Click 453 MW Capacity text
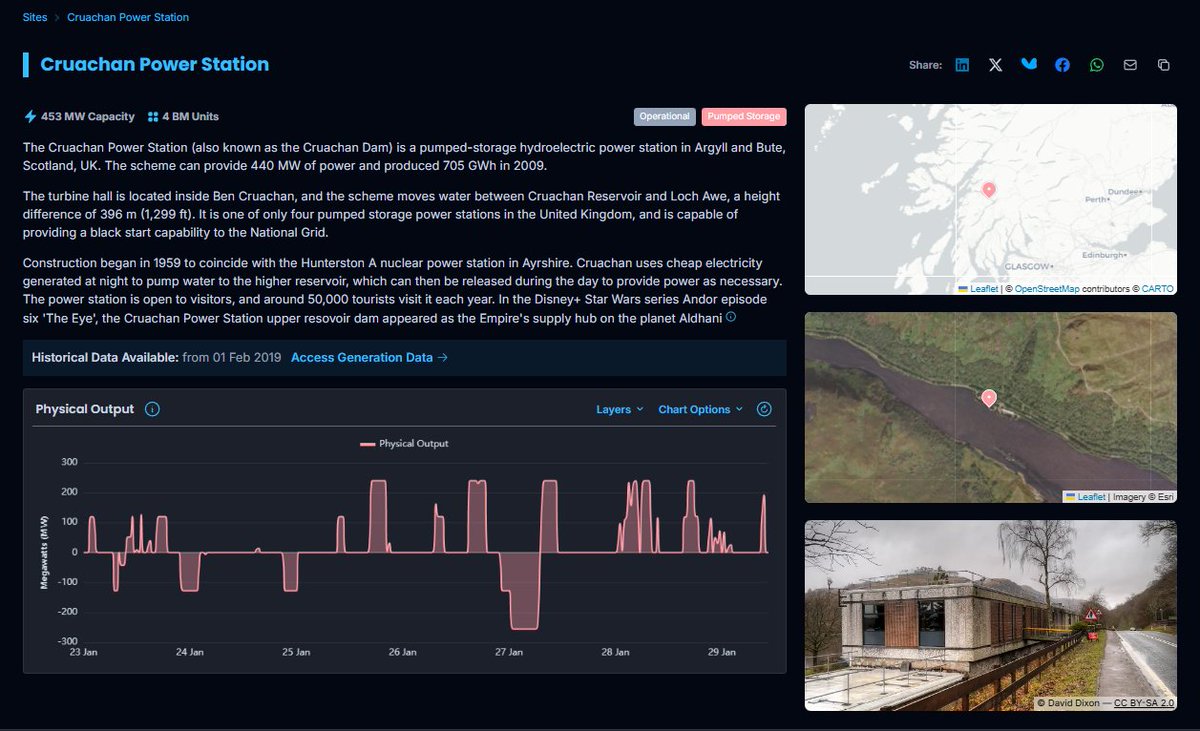 [88, 117]
